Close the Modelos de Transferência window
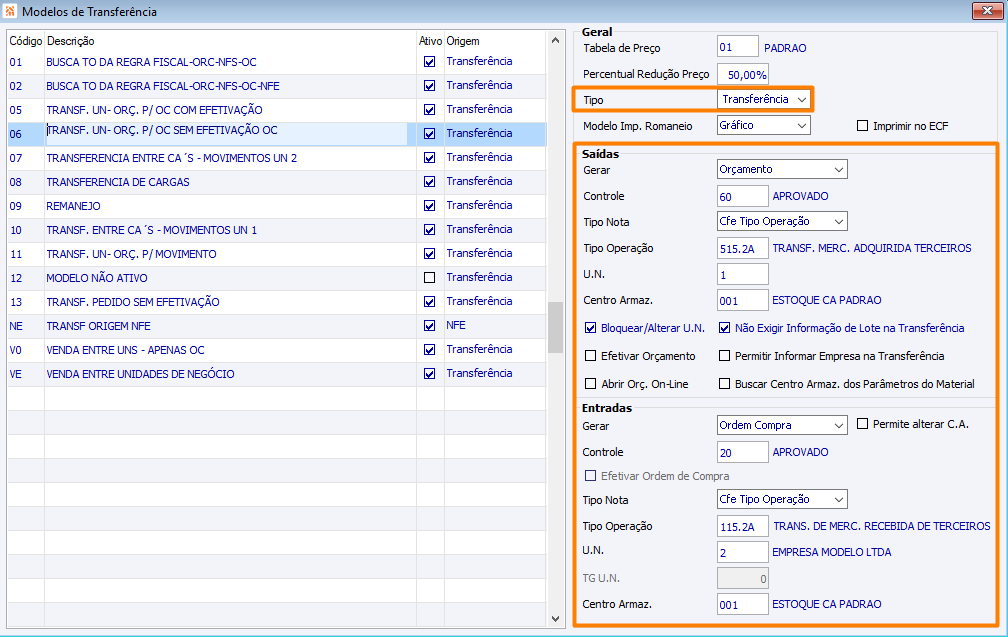This screenshot has height=637, width=1008. 987,10
